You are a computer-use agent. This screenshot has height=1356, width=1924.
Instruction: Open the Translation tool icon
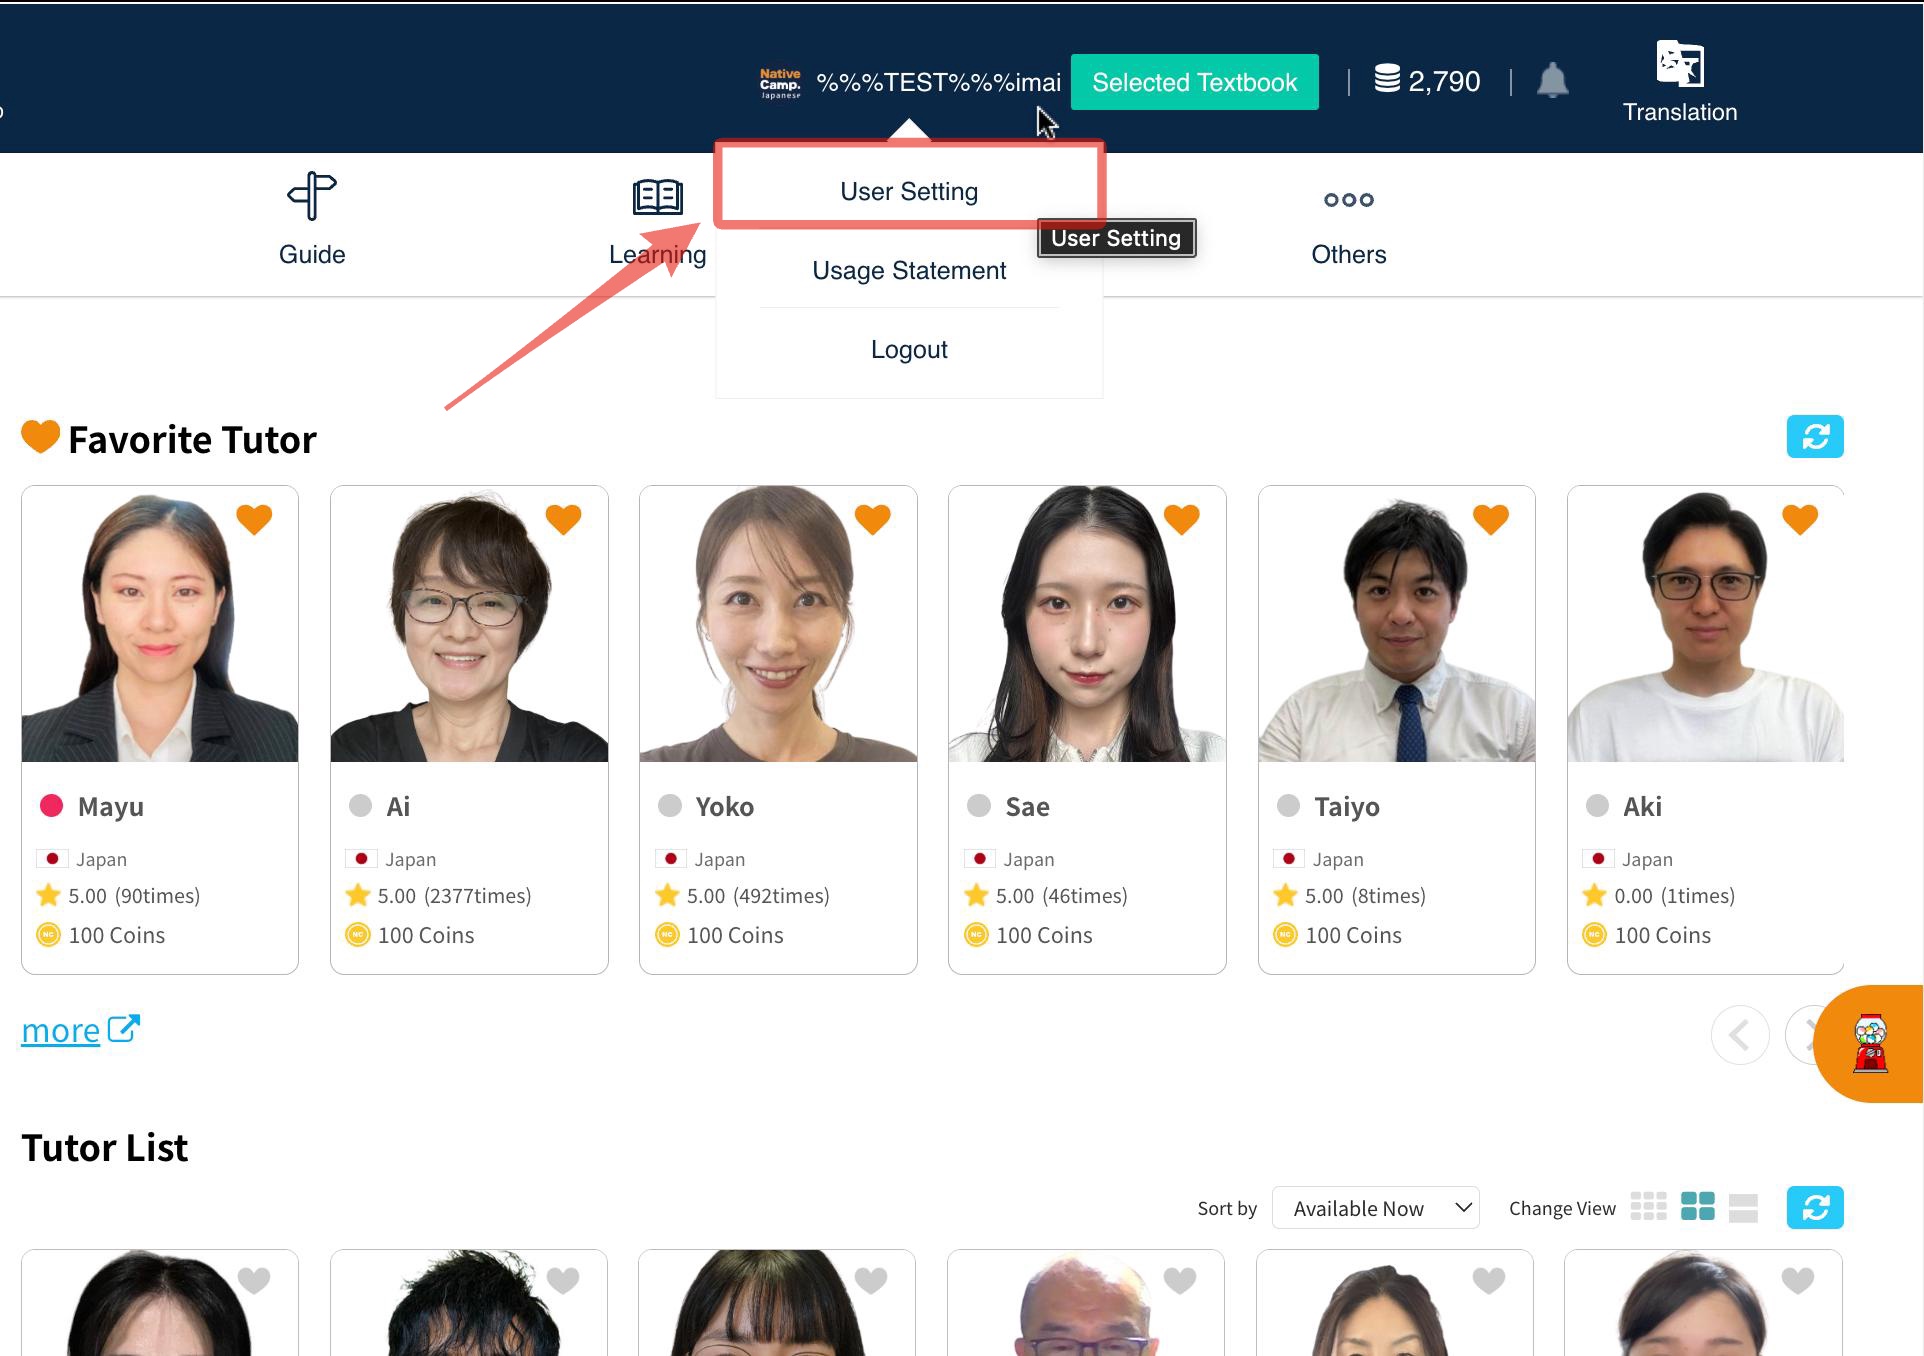[x=1680, y=63]
